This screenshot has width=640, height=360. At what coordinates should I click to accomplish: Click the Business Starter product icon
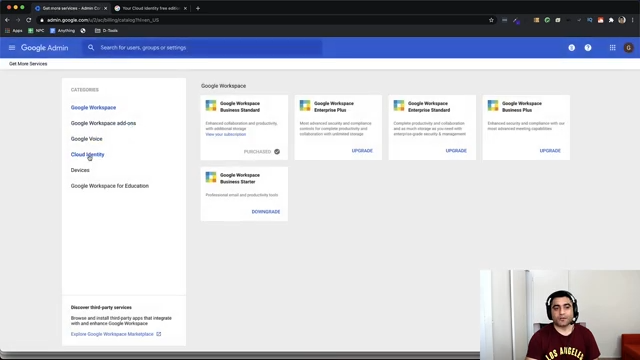(x=211, y=177)
